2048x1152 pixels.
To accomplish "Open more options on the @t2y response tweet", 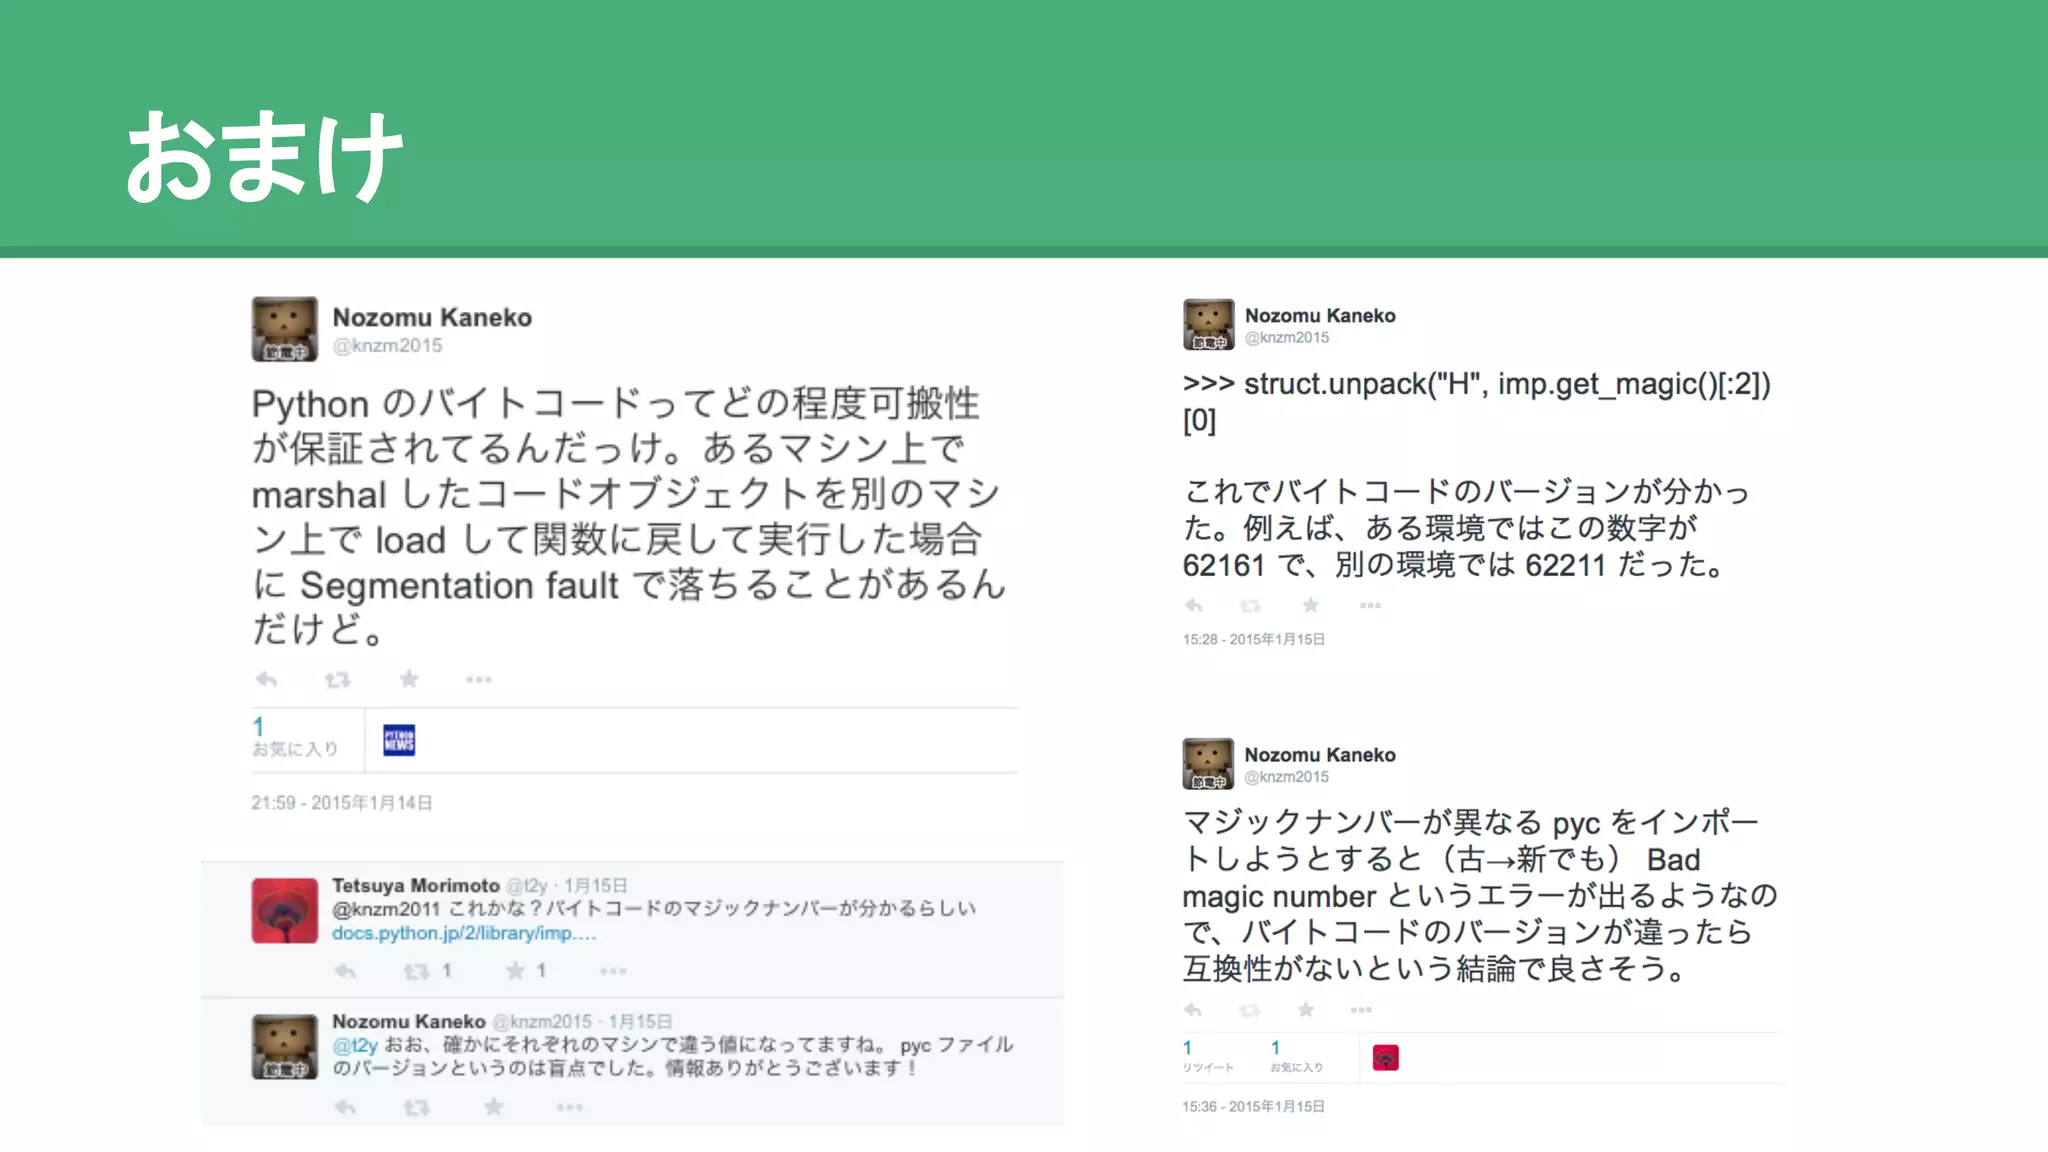I will click(x=570, y=1107).
